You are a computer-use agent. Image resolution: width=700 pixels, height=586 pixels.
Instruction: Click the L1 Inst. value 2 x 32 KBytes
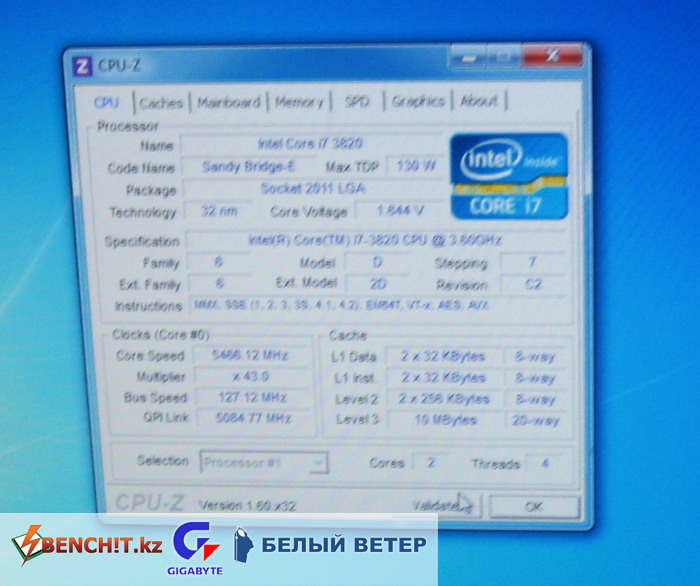pyautogui.click(x=443, y=378)
